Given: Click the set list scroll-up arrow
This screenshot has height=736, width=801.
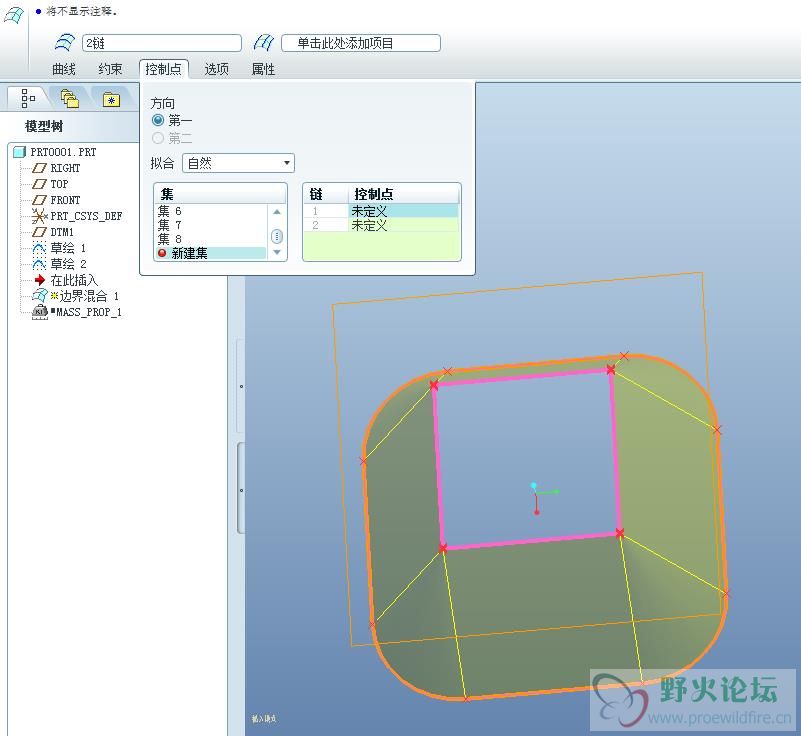Looking at the screenshot, I should 276,211.
